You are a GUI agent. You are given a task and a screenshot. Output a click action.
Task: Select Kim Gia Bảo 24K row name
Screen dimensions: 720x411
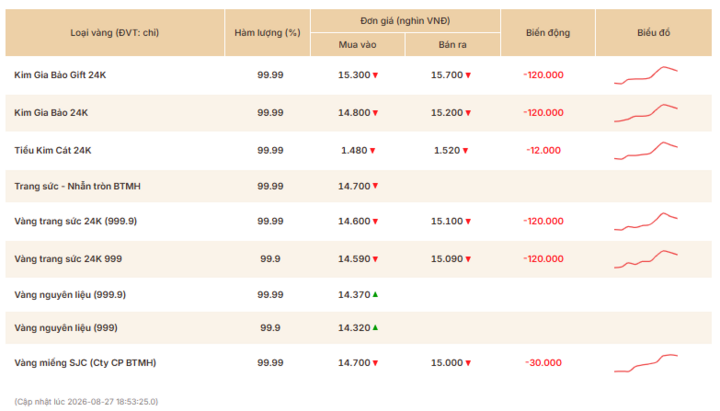tap(51, 113)
